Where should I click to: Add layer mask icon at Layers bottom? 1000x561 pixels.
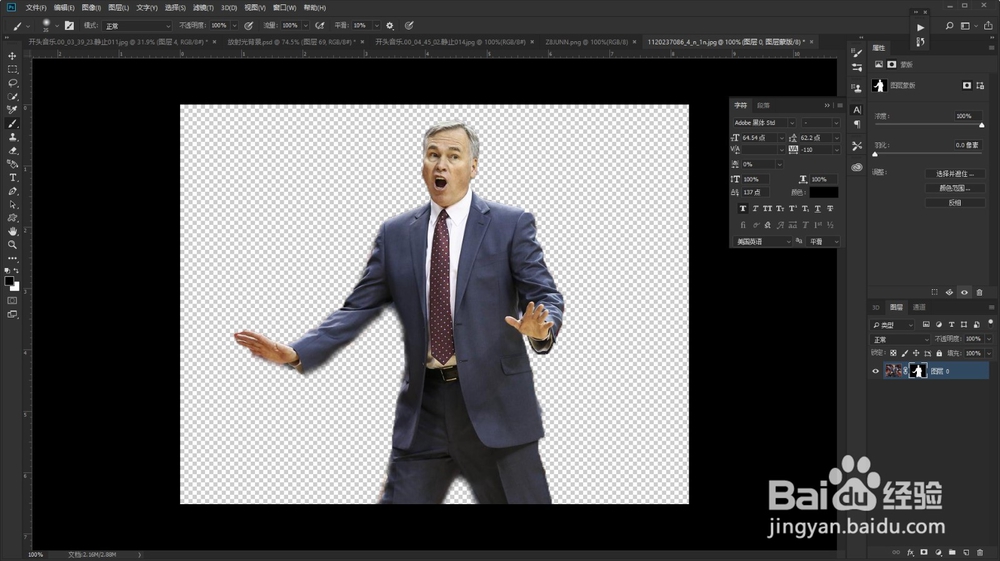(924, 552)
